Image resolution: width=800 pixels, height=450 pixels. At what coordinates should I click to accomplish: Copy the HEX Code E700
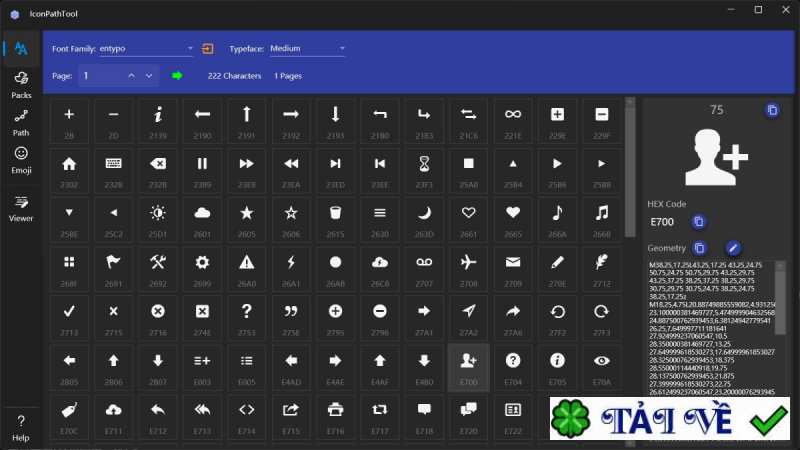(698, 221)
